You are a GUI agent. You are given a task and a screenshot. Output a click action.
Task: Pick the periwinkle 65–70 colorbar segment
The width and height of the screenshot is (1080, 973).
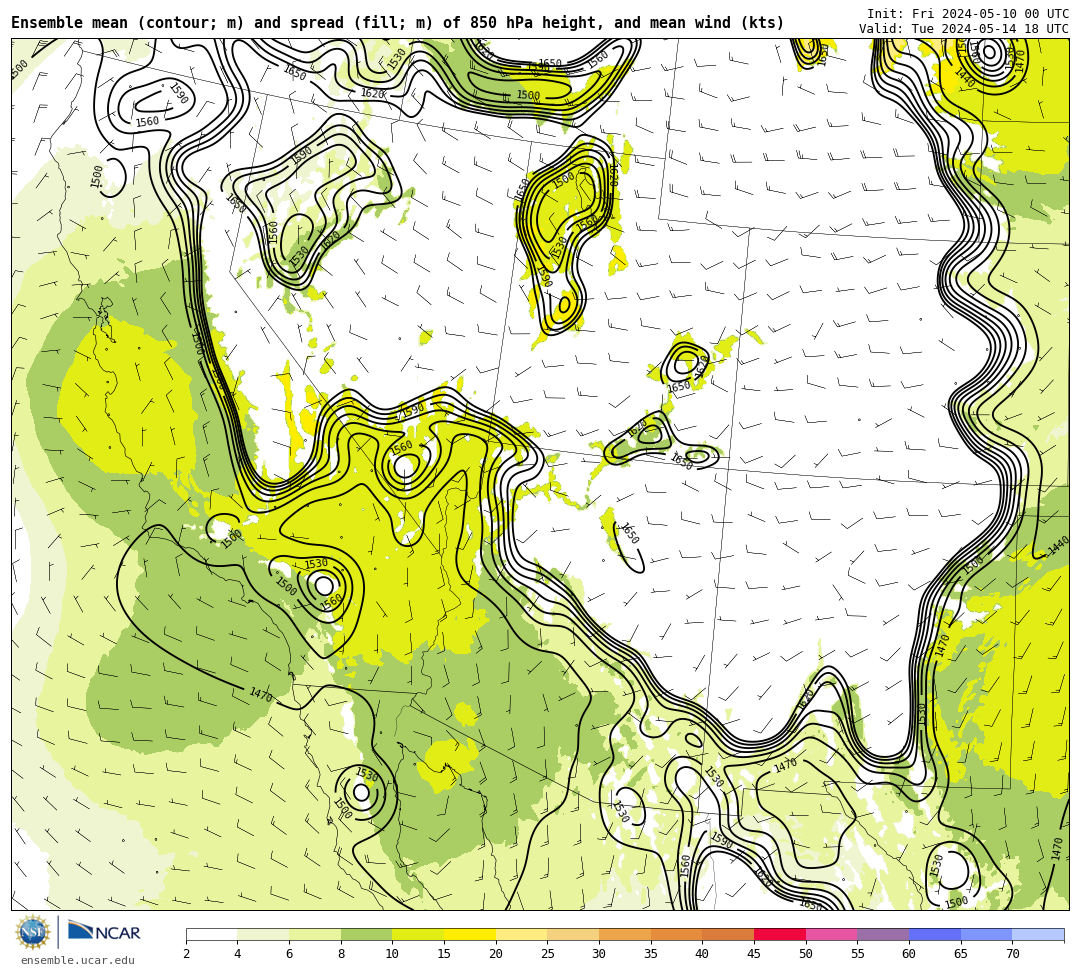(x=986, y=934)
